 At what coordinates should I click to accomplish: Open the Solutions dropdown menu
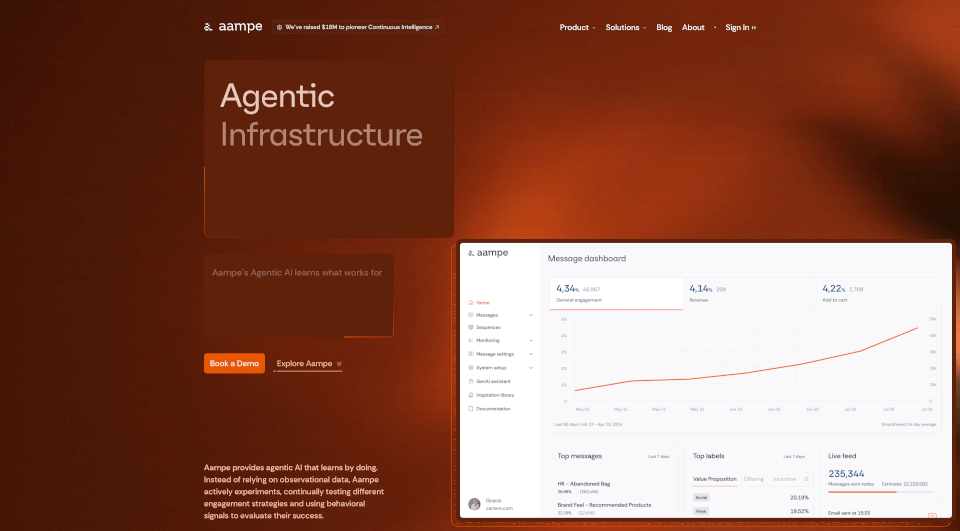pos(626,28)
